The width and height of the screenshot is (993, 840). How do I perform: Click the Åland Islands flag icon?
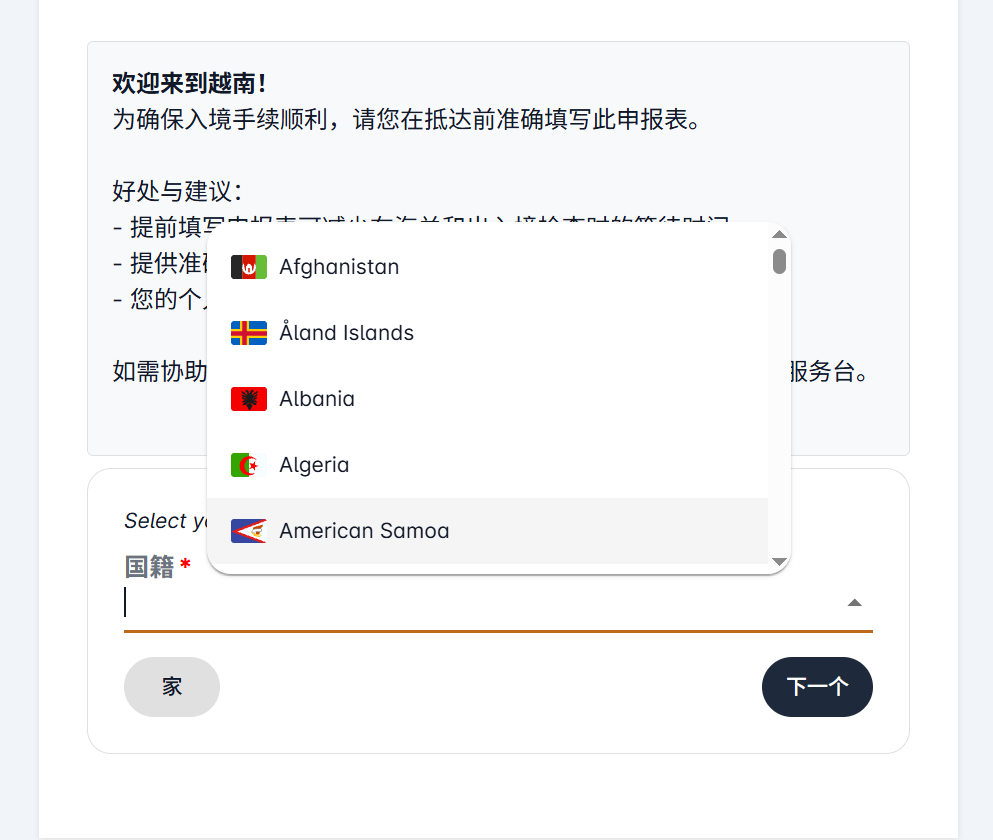pyautogui.click(x=248, y=333)
